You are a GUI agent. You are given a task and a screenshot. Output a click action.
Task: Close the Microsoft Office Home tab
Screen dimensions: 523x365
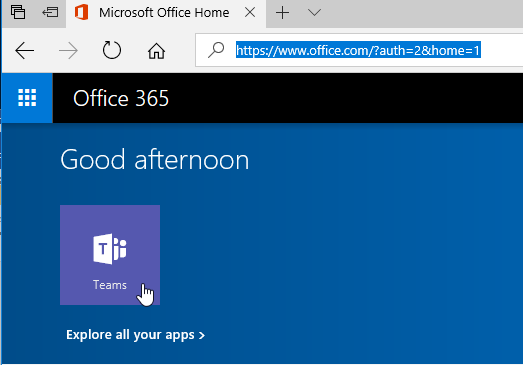coord(250,13)
